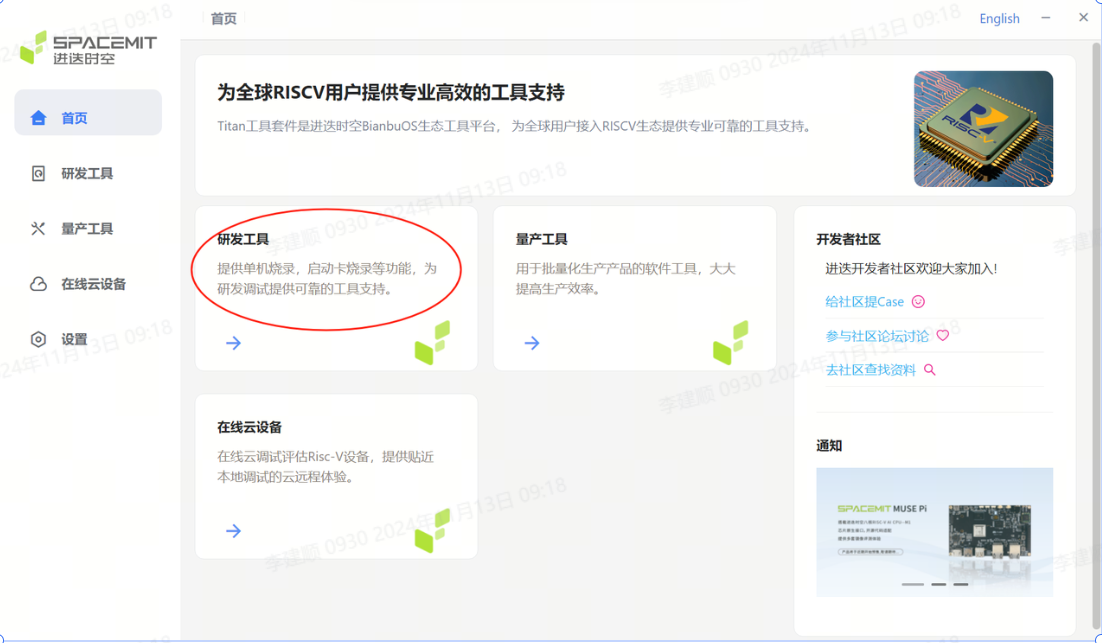This screenshot has height=643, width=1102.
Task: Click the 量产工具 crossed-tools sidebar icon
Action: pos(38,228)
